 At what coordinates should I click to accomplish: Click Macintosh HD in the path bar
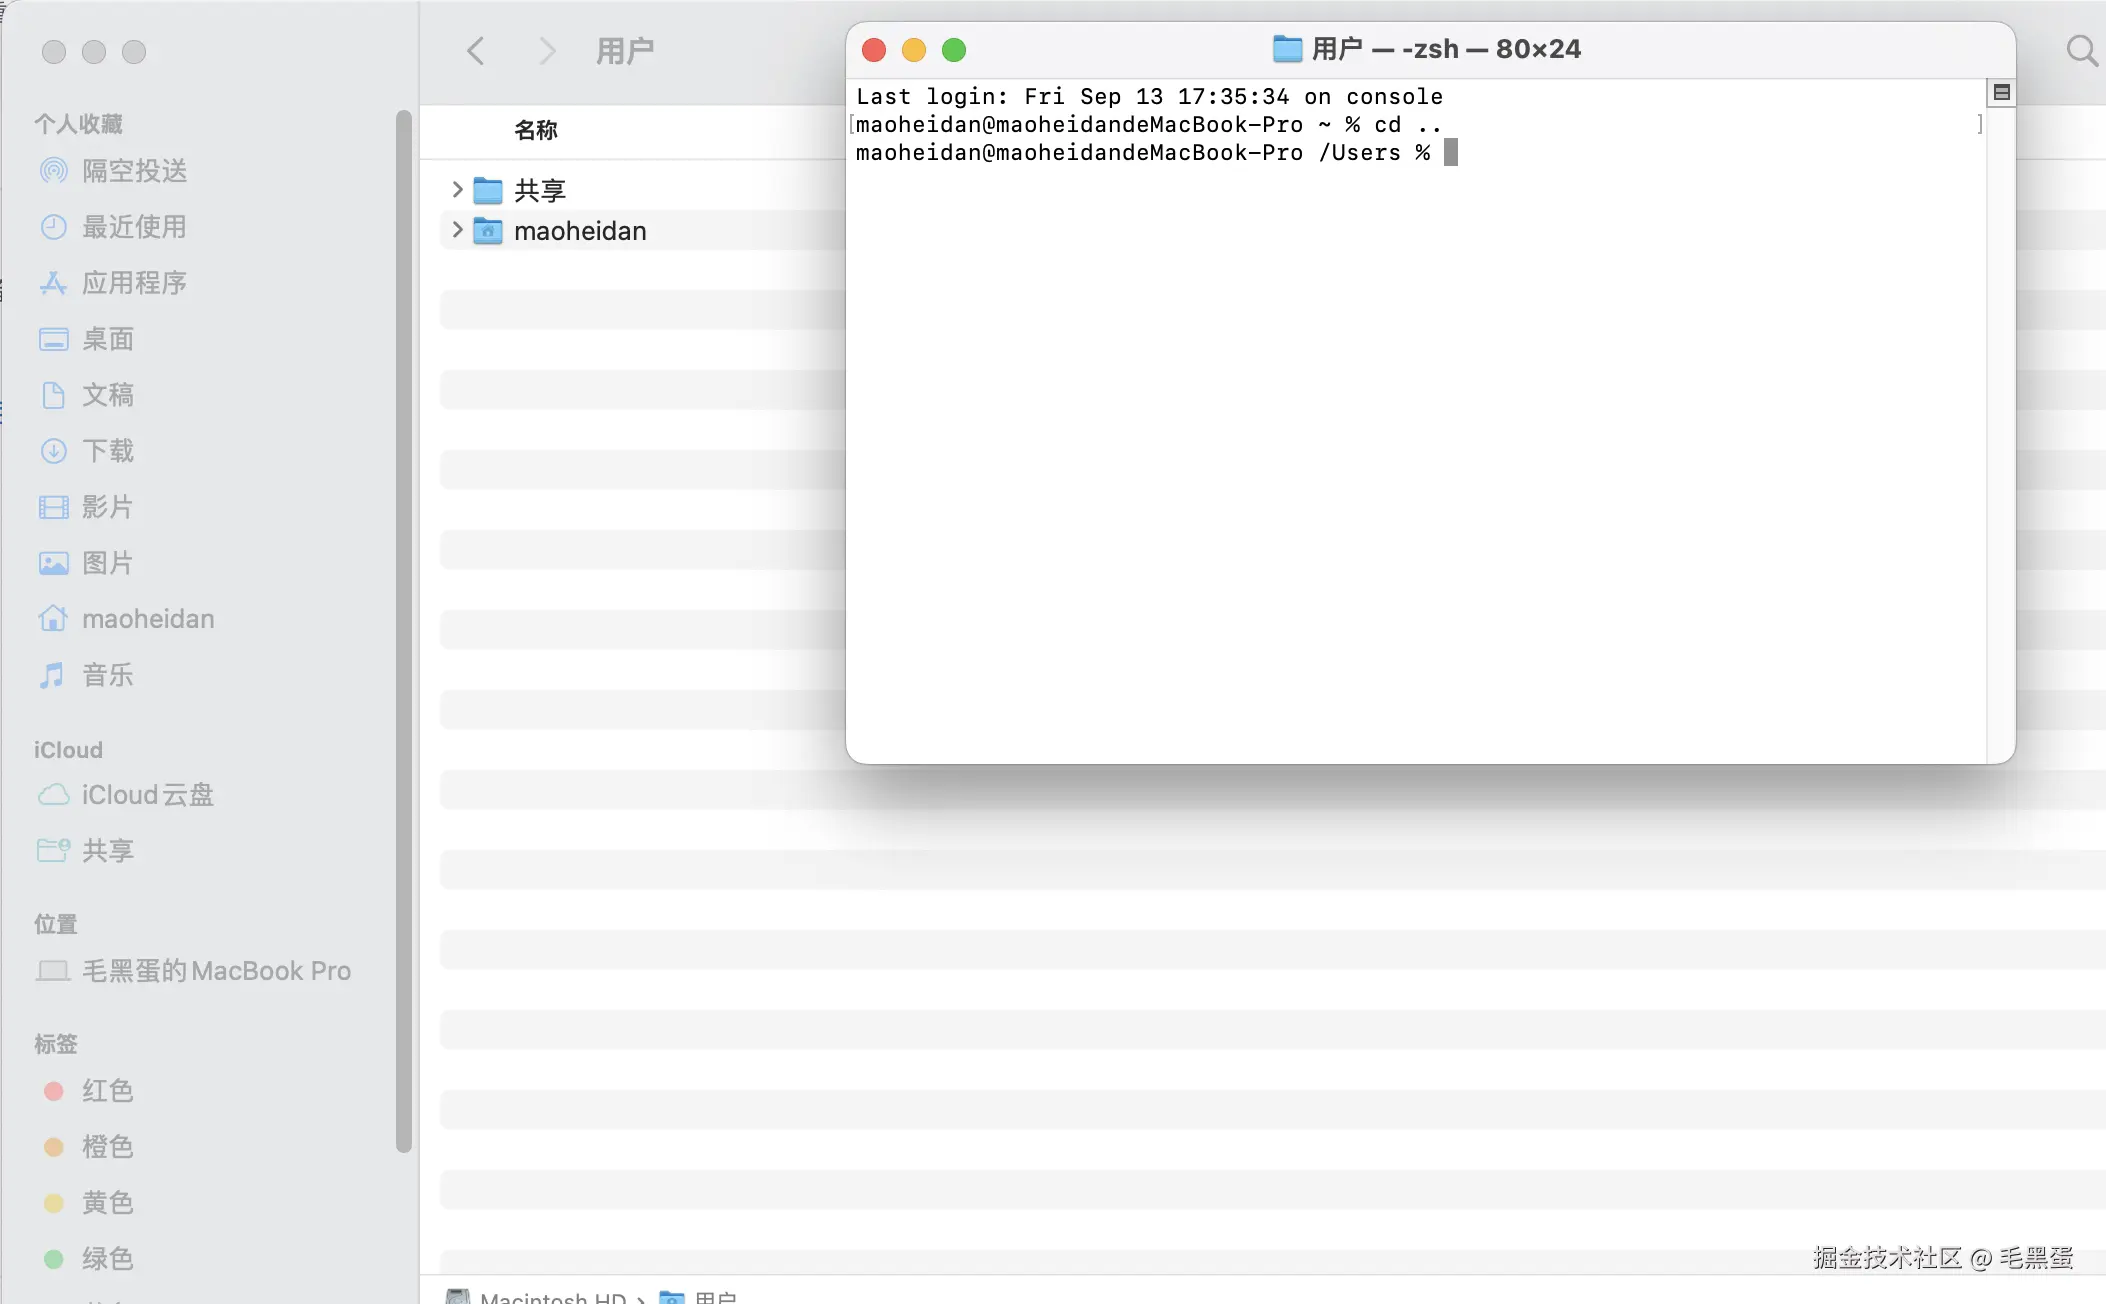click(x=552, y=1296)
